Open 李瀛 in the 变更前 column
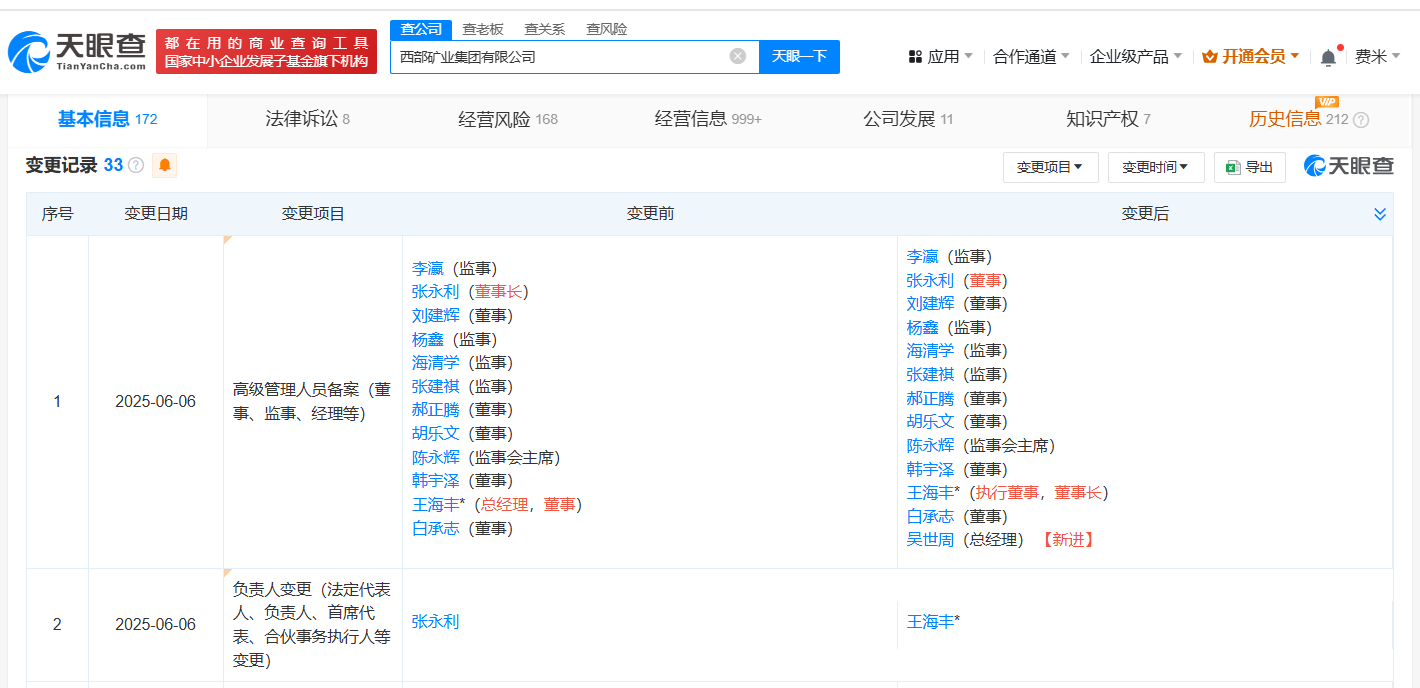Viewport: 1420px width, 688px height. pos(428,268)
